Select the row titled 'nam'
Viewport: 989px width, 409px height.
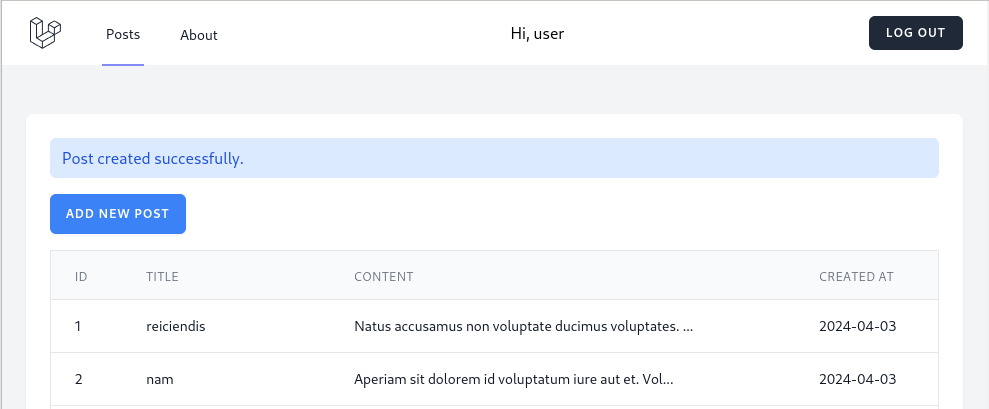pyautogui.click(x=494, y=379)
